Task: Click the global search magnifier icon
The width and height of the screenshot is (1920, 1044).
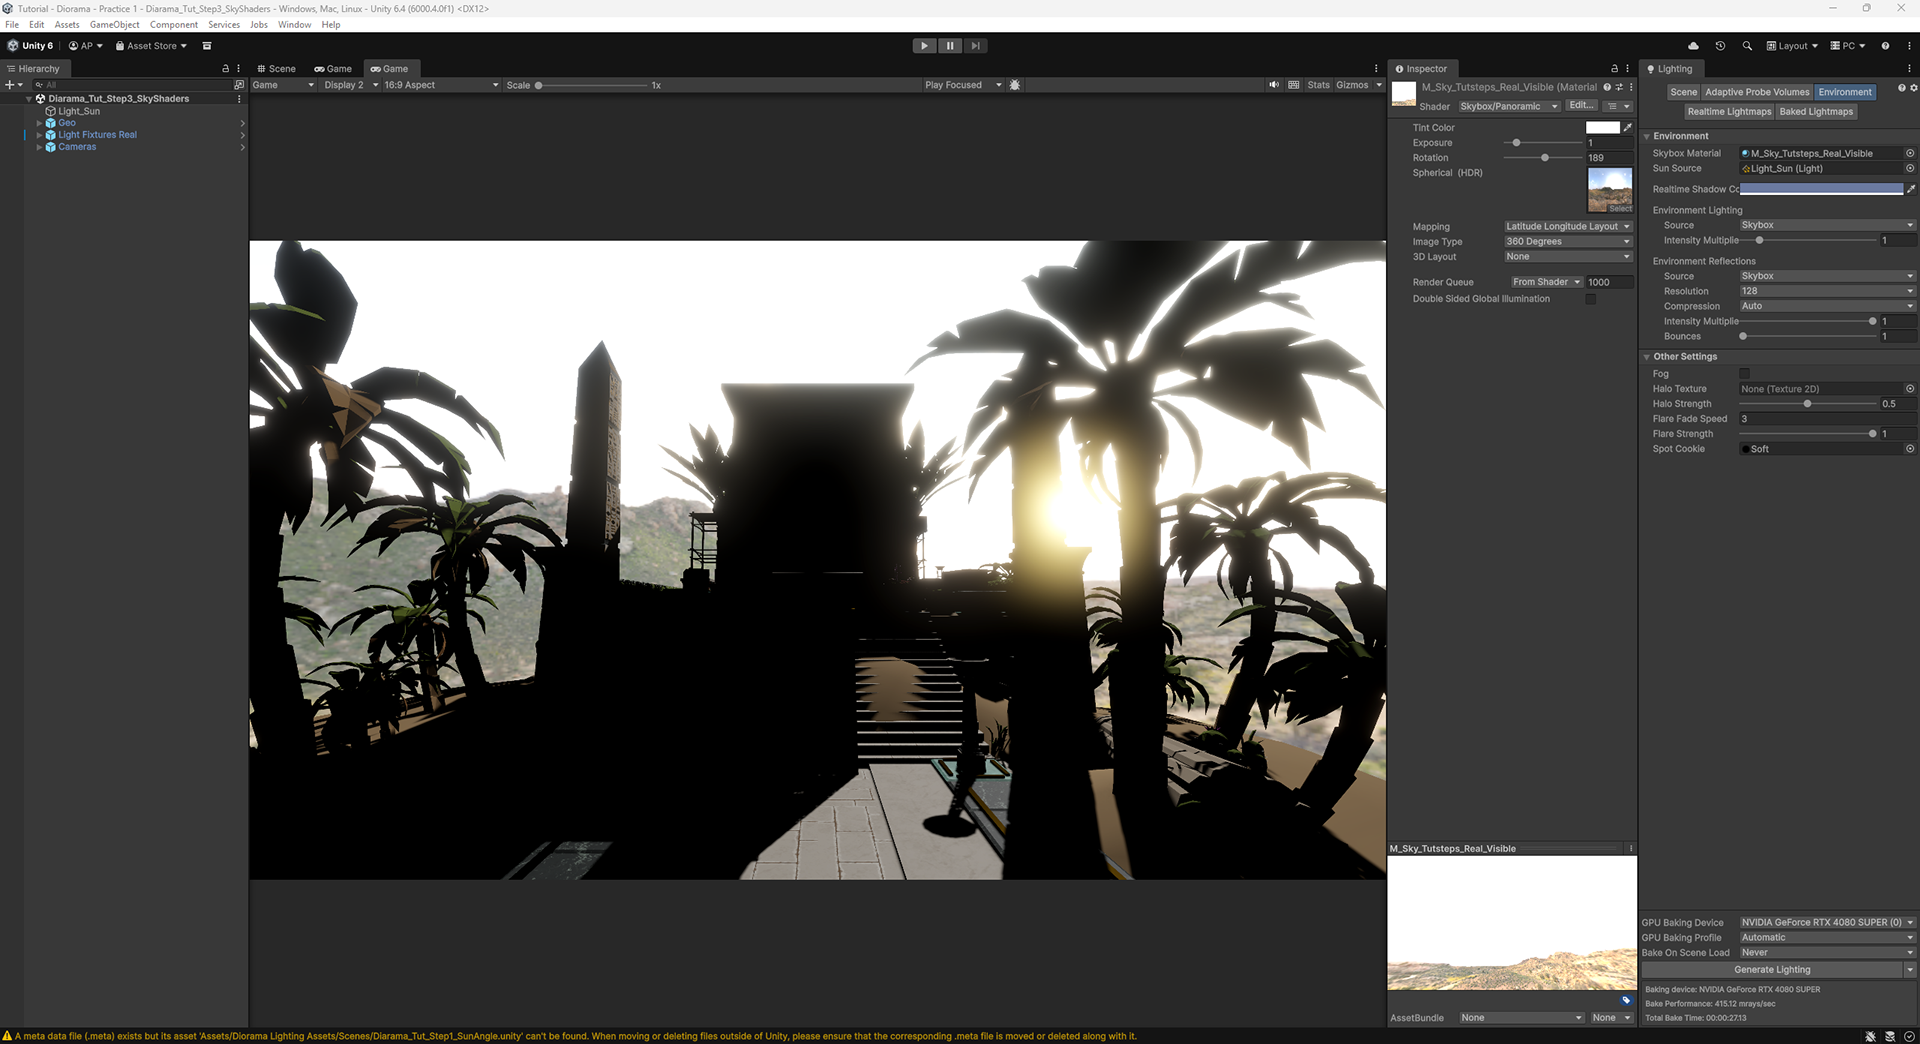Action: click(x=1747, y=46)
